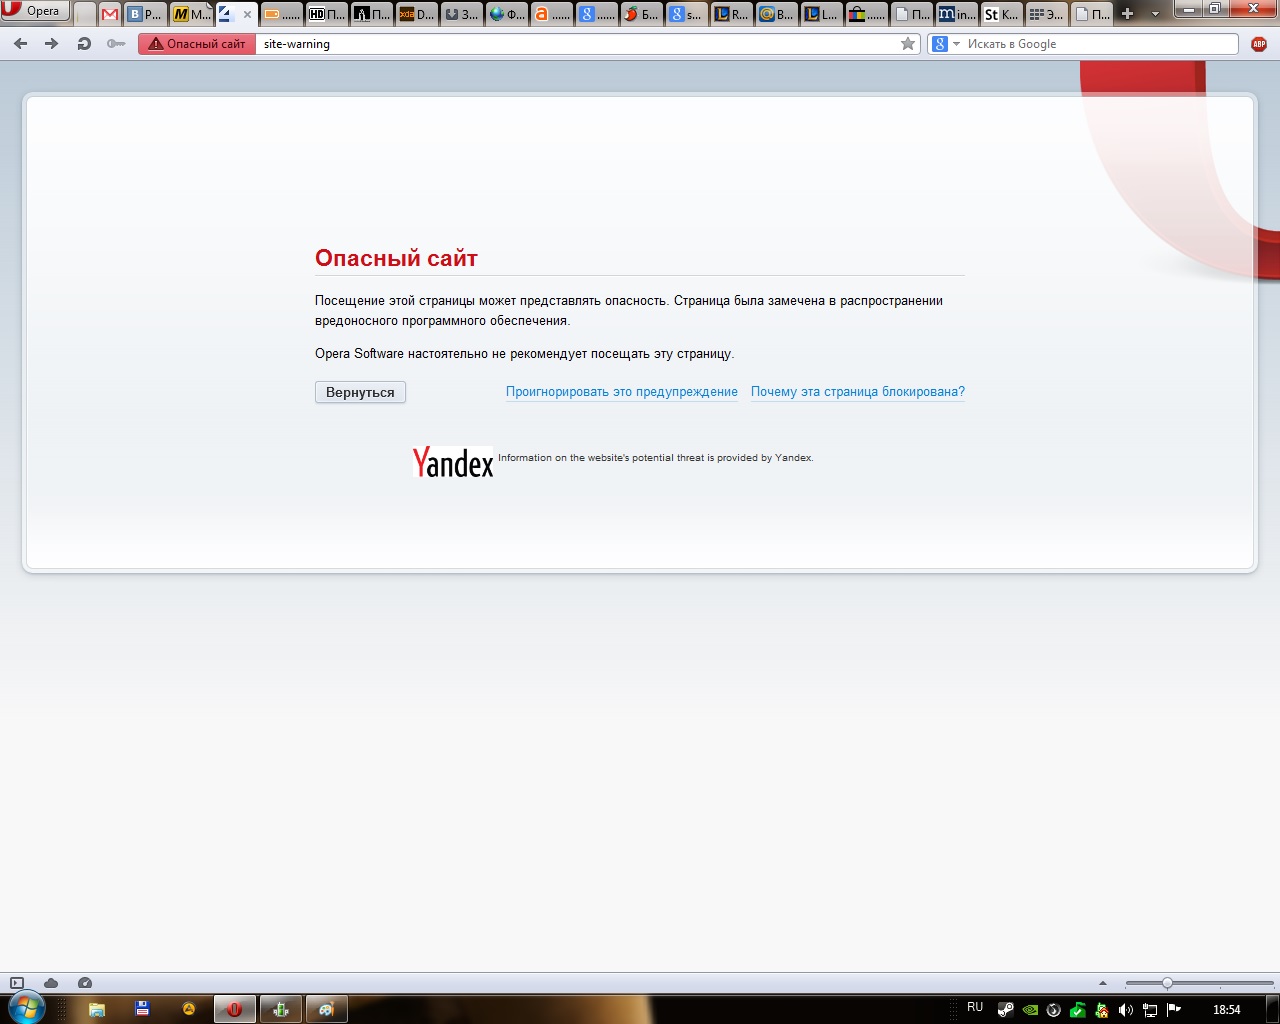The image size is (1280, 1024).
Task: Toggle the Opera panels button
Action: coord(17,983)
